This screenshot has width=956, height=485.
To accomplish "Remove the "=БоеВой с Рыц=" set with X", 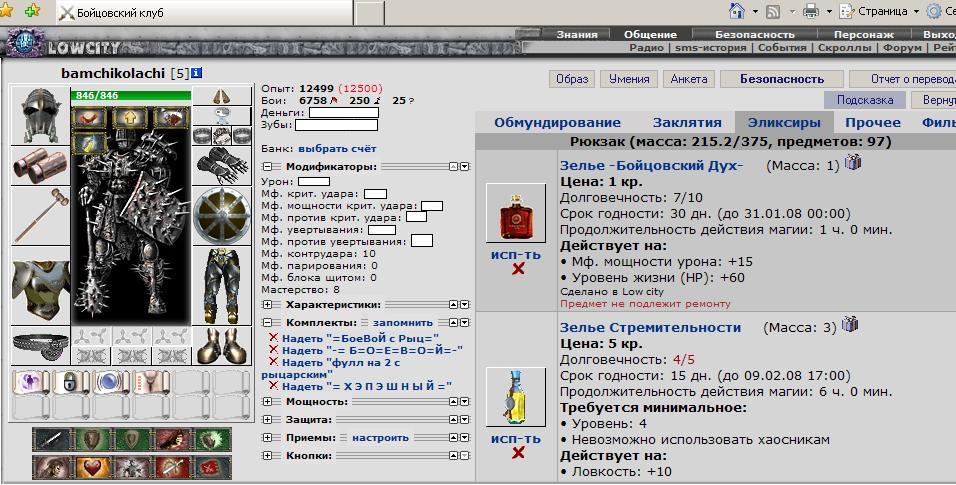I will click(x=273, y=337).
